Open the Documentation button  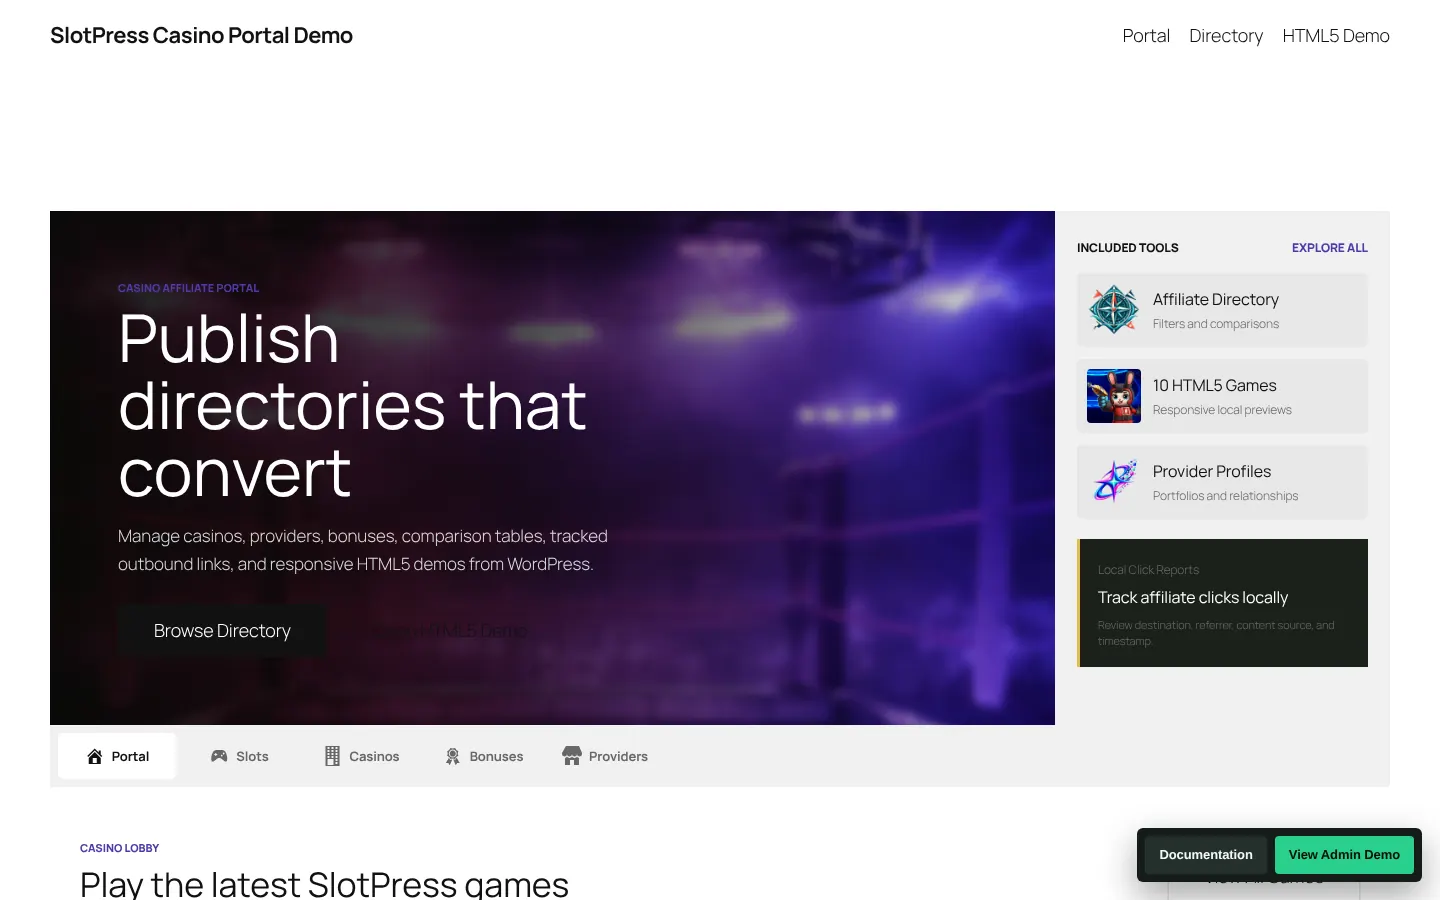click(1206, 855)
